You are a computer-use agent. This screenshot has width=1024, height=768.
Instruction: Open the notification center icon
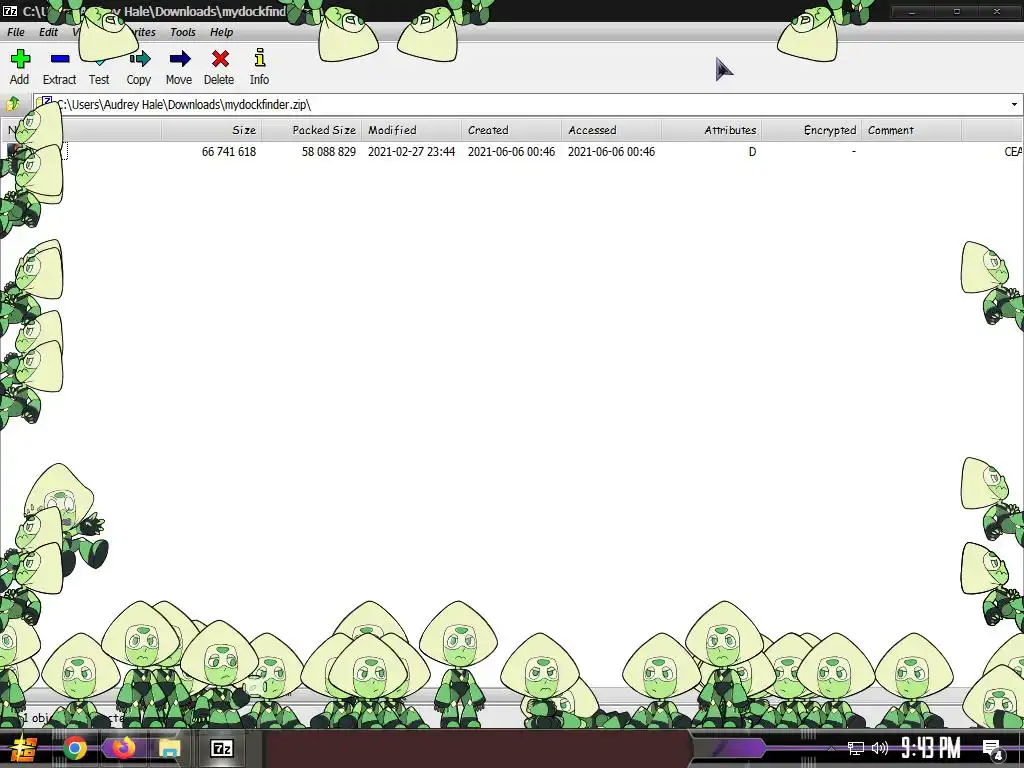[x=992, y=749]
